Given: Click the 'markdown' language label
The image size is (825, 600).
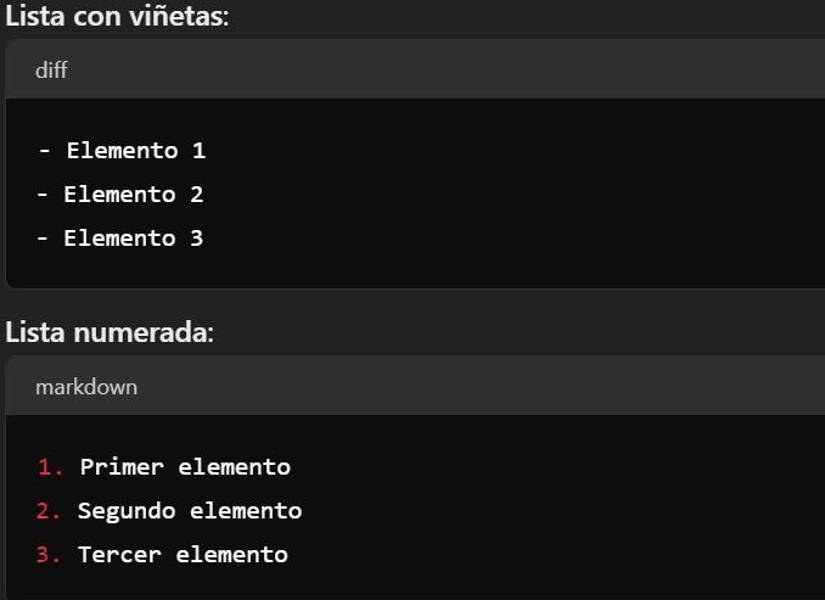Looking at the screenshot, I should pyautogui.click(x=86, y=386).
